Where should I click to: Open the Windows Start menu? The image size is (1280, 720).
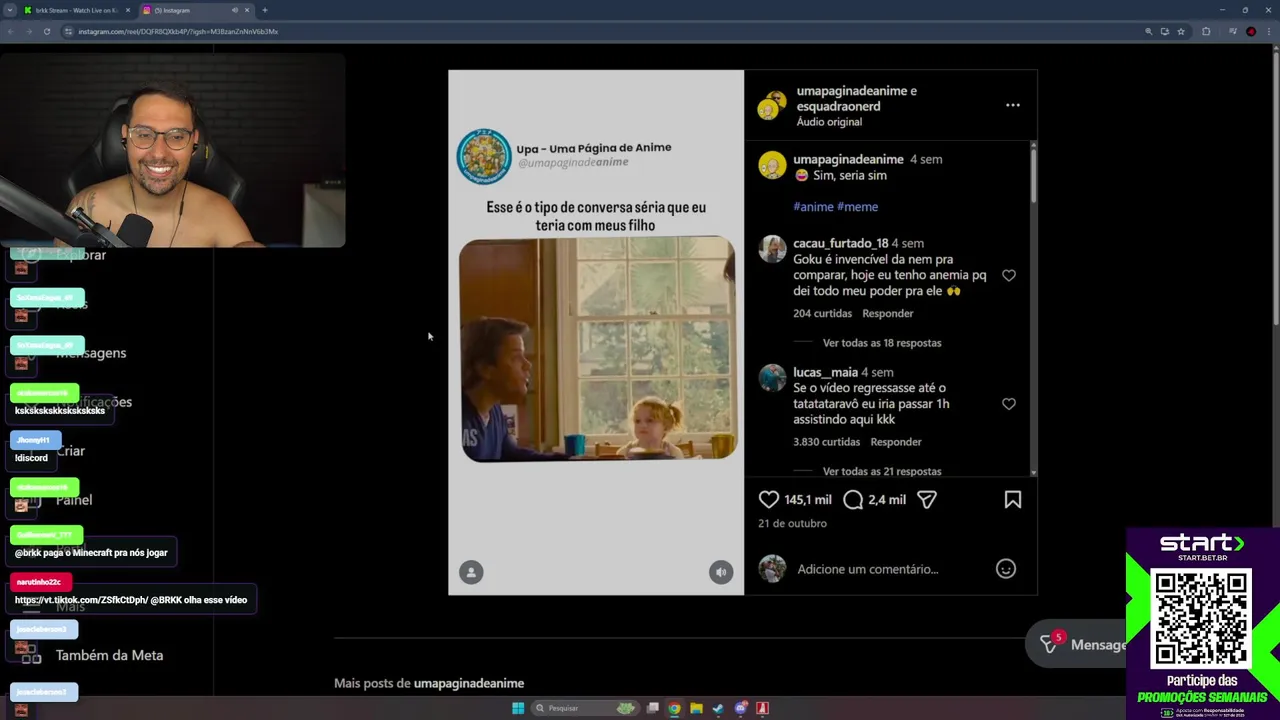click(x=518, y=708)
